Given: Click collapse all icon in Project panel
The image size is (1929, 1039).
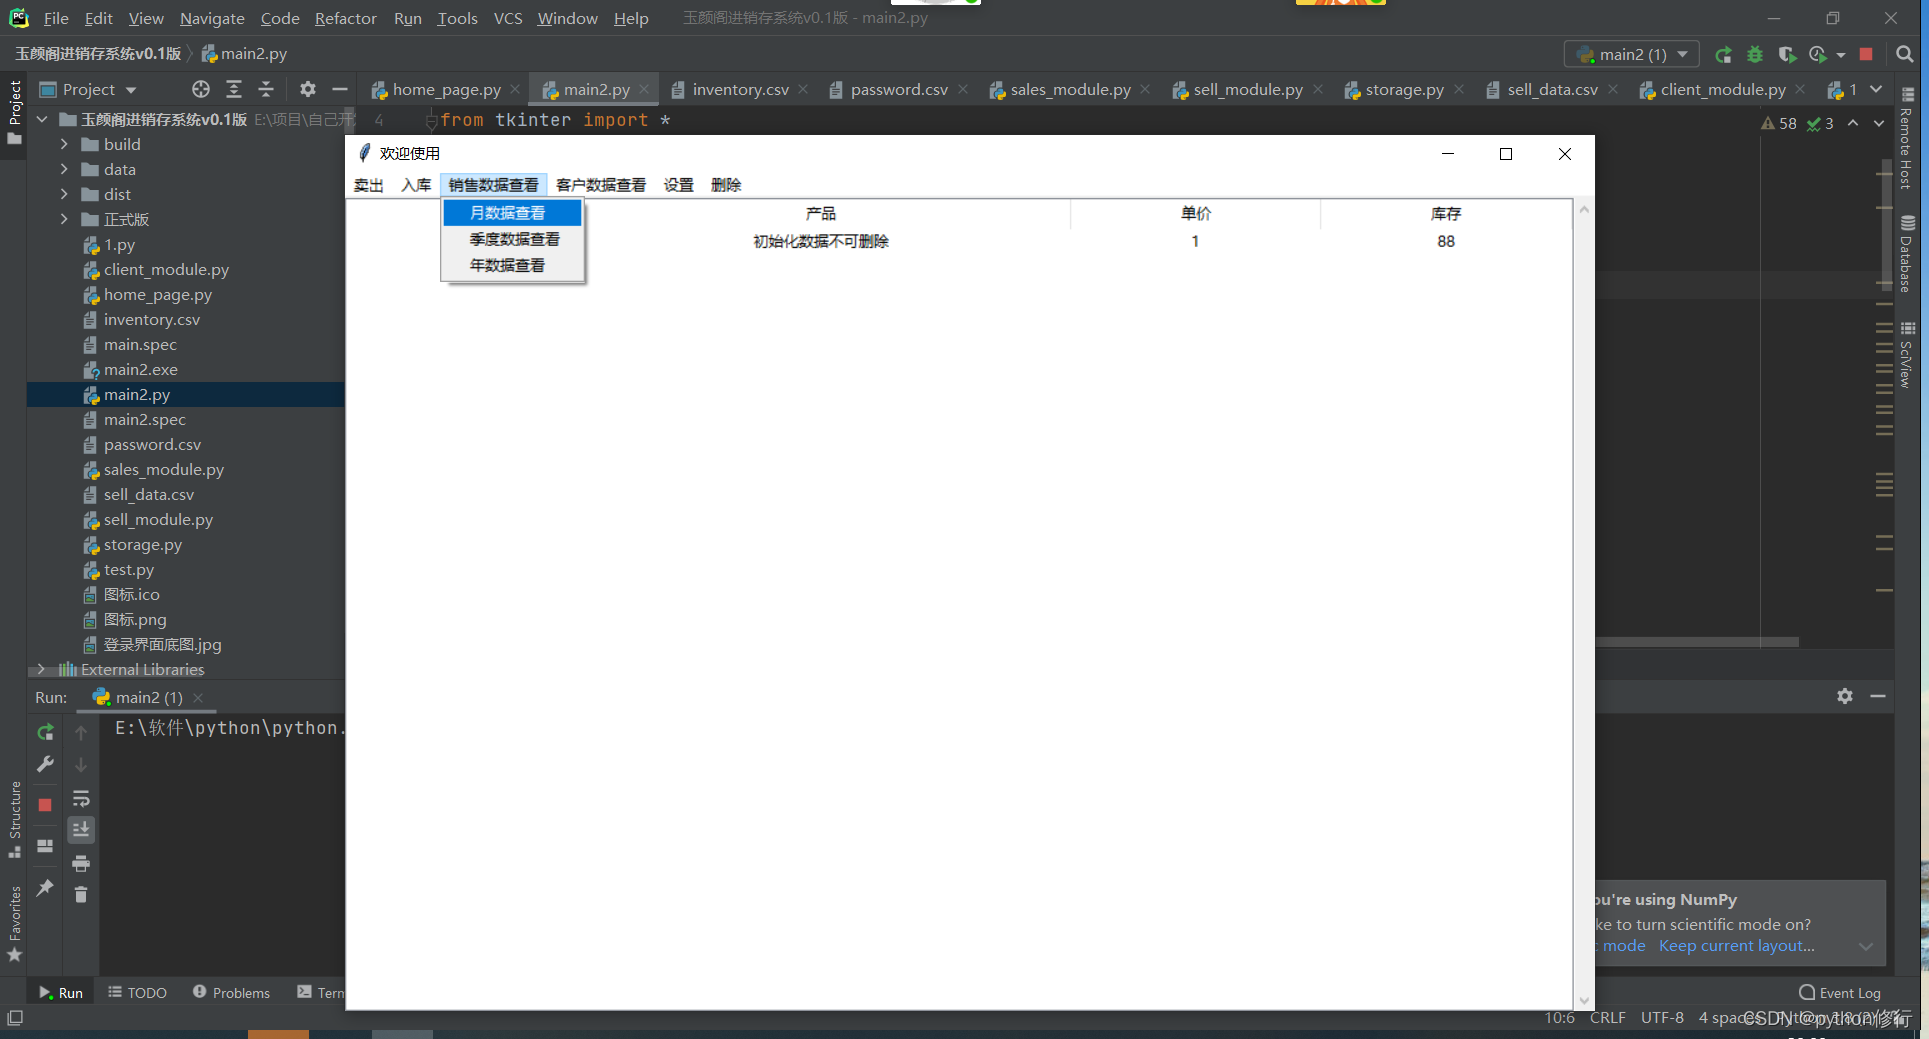Looking at the screenshot, I should tap(266, 89).
